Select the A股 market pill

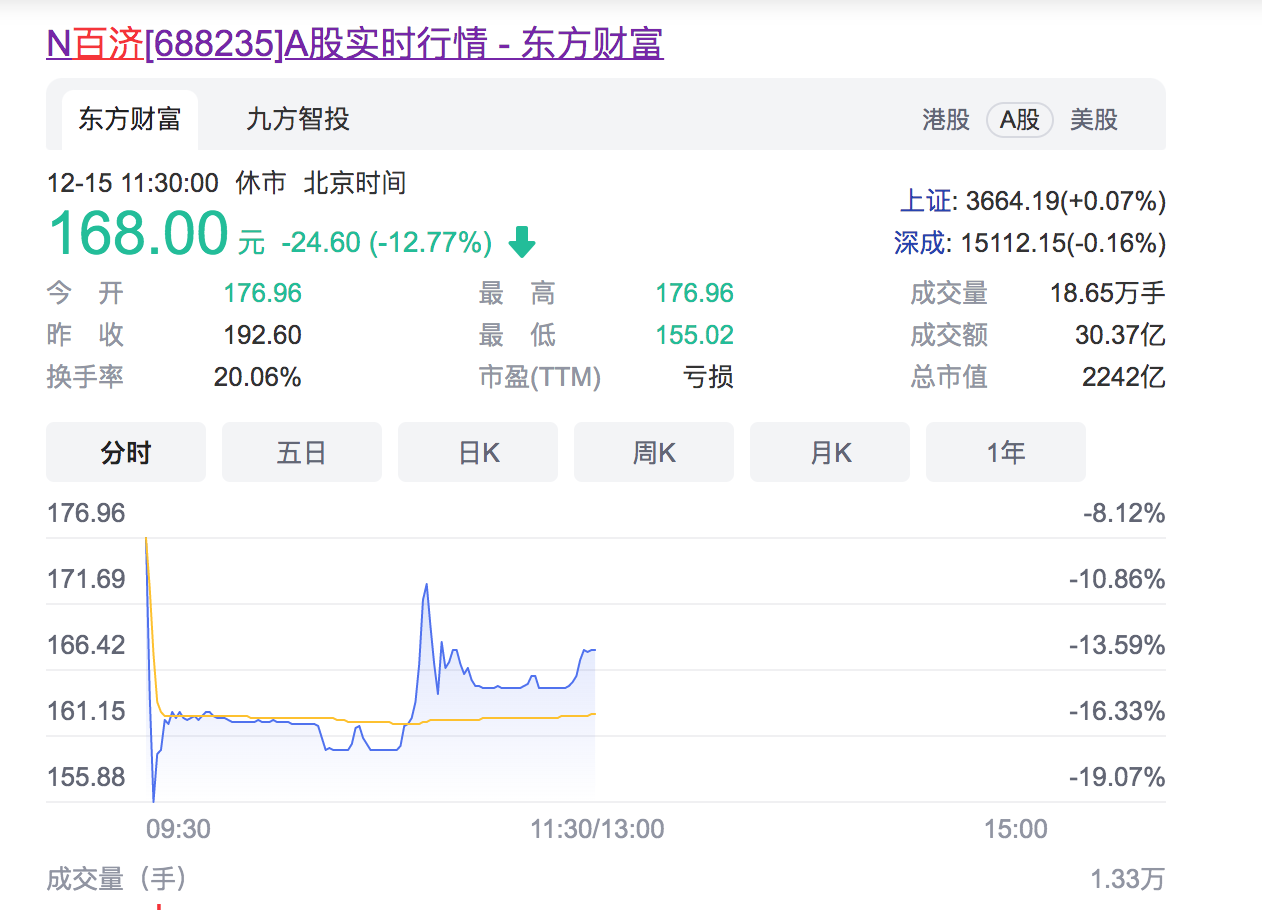(x=1020, y=120)
